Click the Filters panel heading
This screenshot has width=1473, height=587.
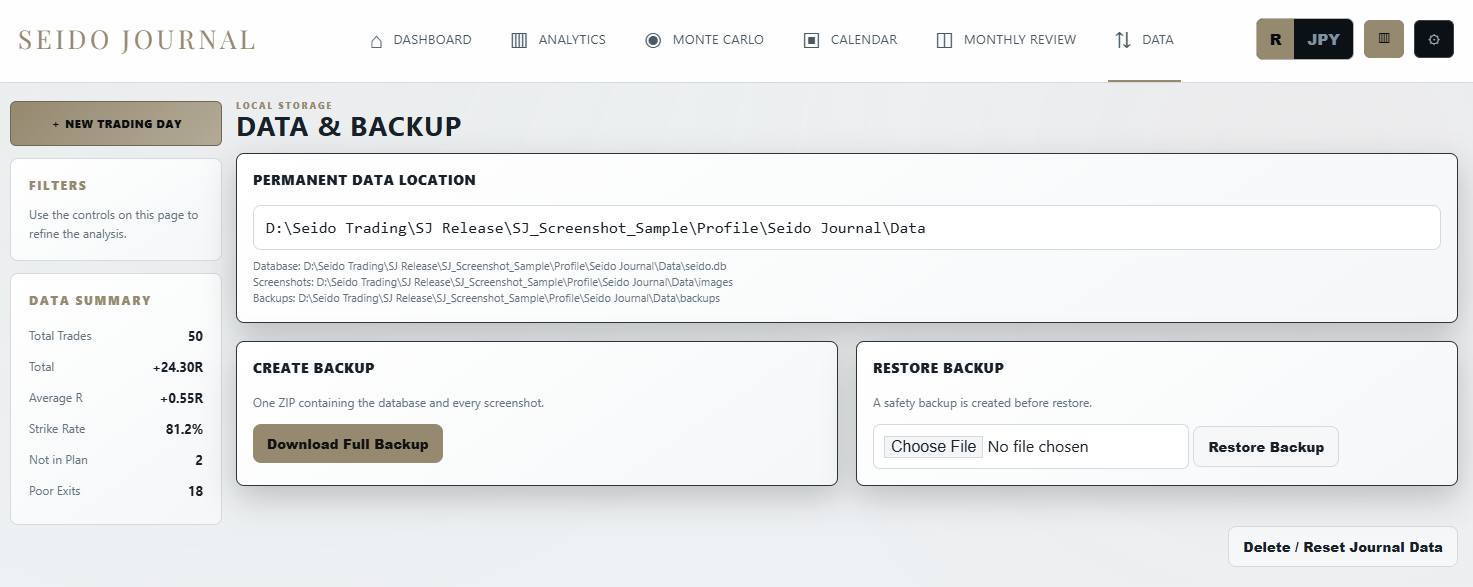pyautogui.click(x=58, y=186)
